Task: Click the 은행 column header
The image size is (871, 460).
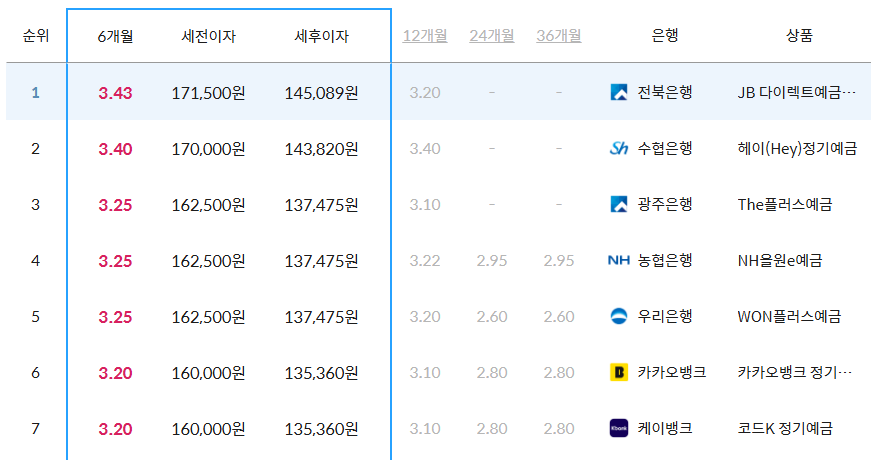Action: 664,36
